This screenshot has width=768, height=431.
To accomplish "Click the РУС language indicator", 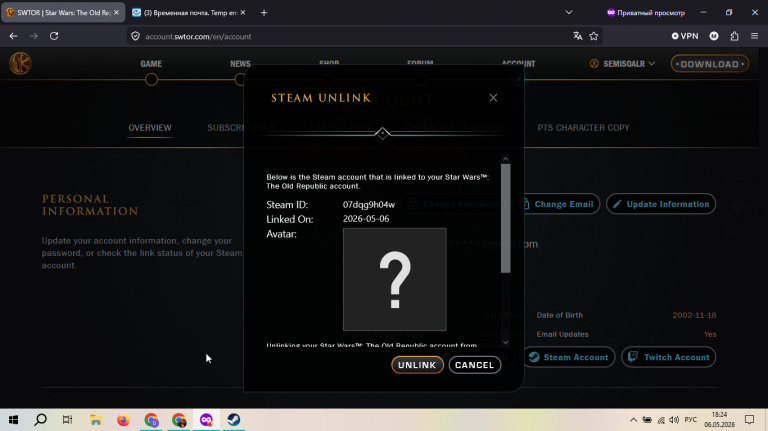I will (691, 420).
